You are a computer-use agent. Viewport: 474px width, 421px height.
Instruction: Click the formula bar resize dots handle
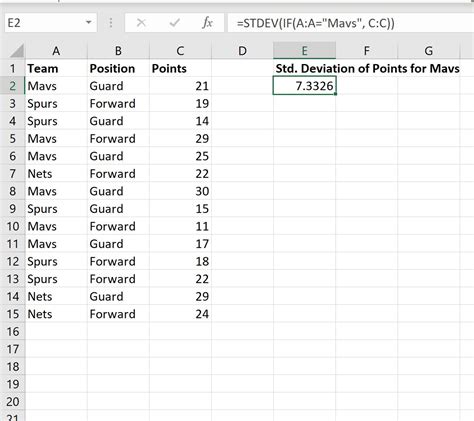111,23
